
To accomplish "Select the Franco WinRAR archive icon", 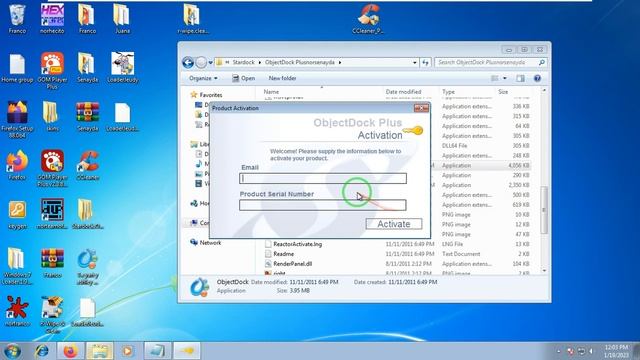I will pyautogui.click(x=52, y=263).
